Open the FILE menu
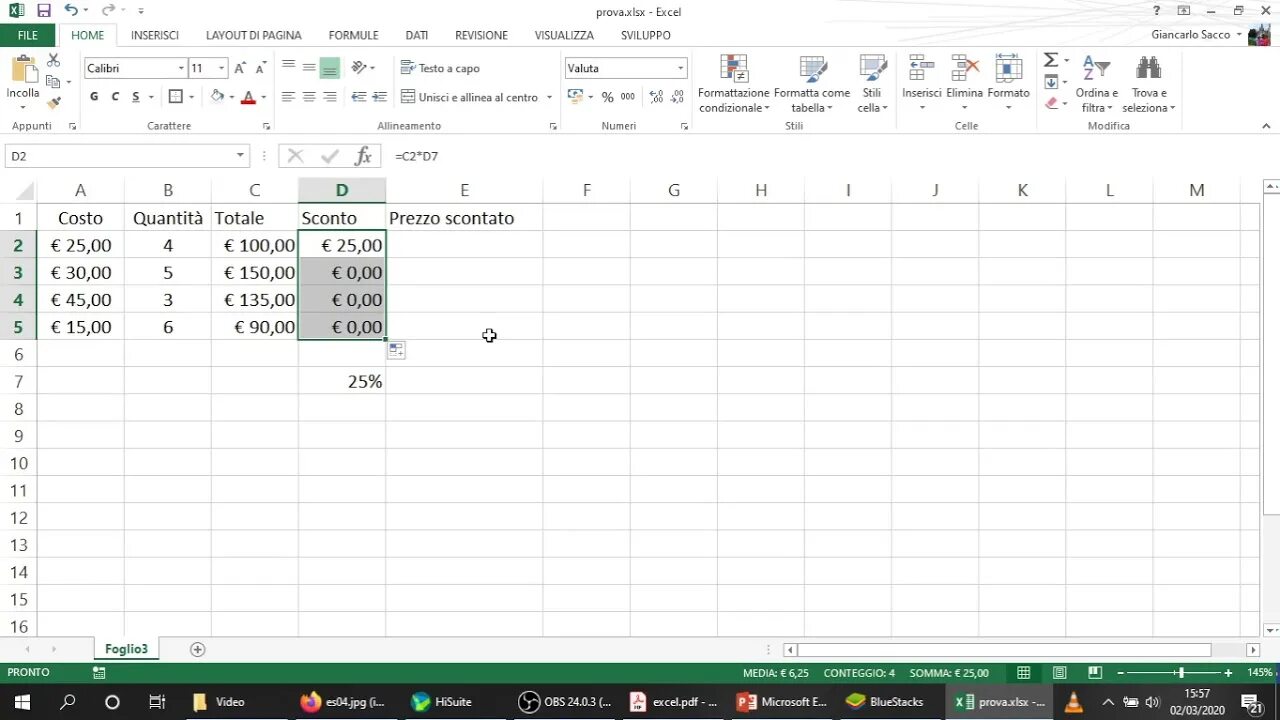Screen dimensions: 1280x720 [27, 35]
